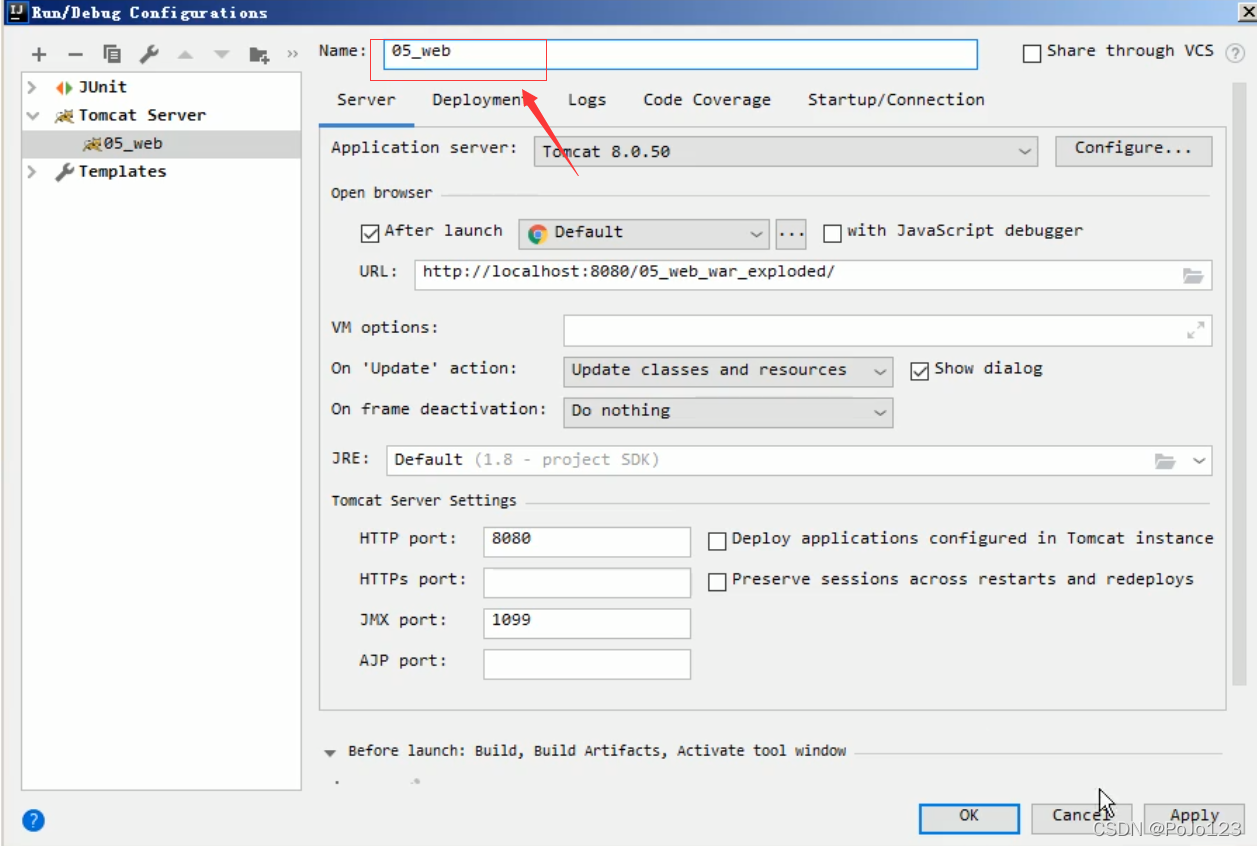
Task: Switch to the Deployment tab
Action: (x=480, y=100)
